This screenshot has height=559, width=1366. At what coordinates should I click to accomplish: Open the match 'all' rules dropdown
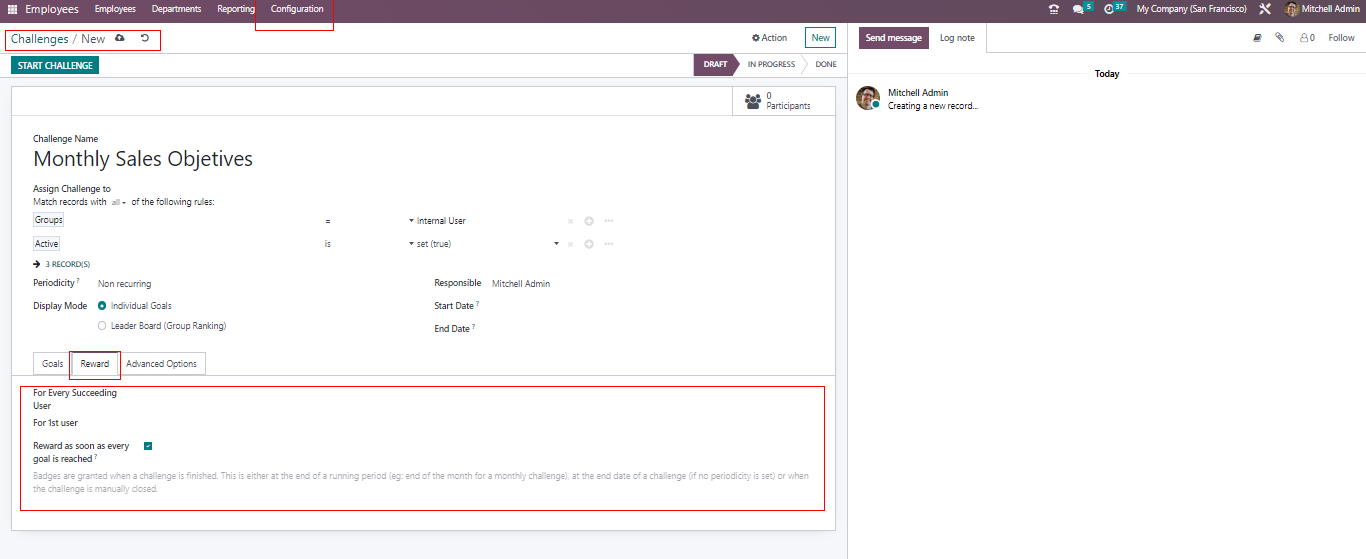pyautogui.click(x=119, y=202)
